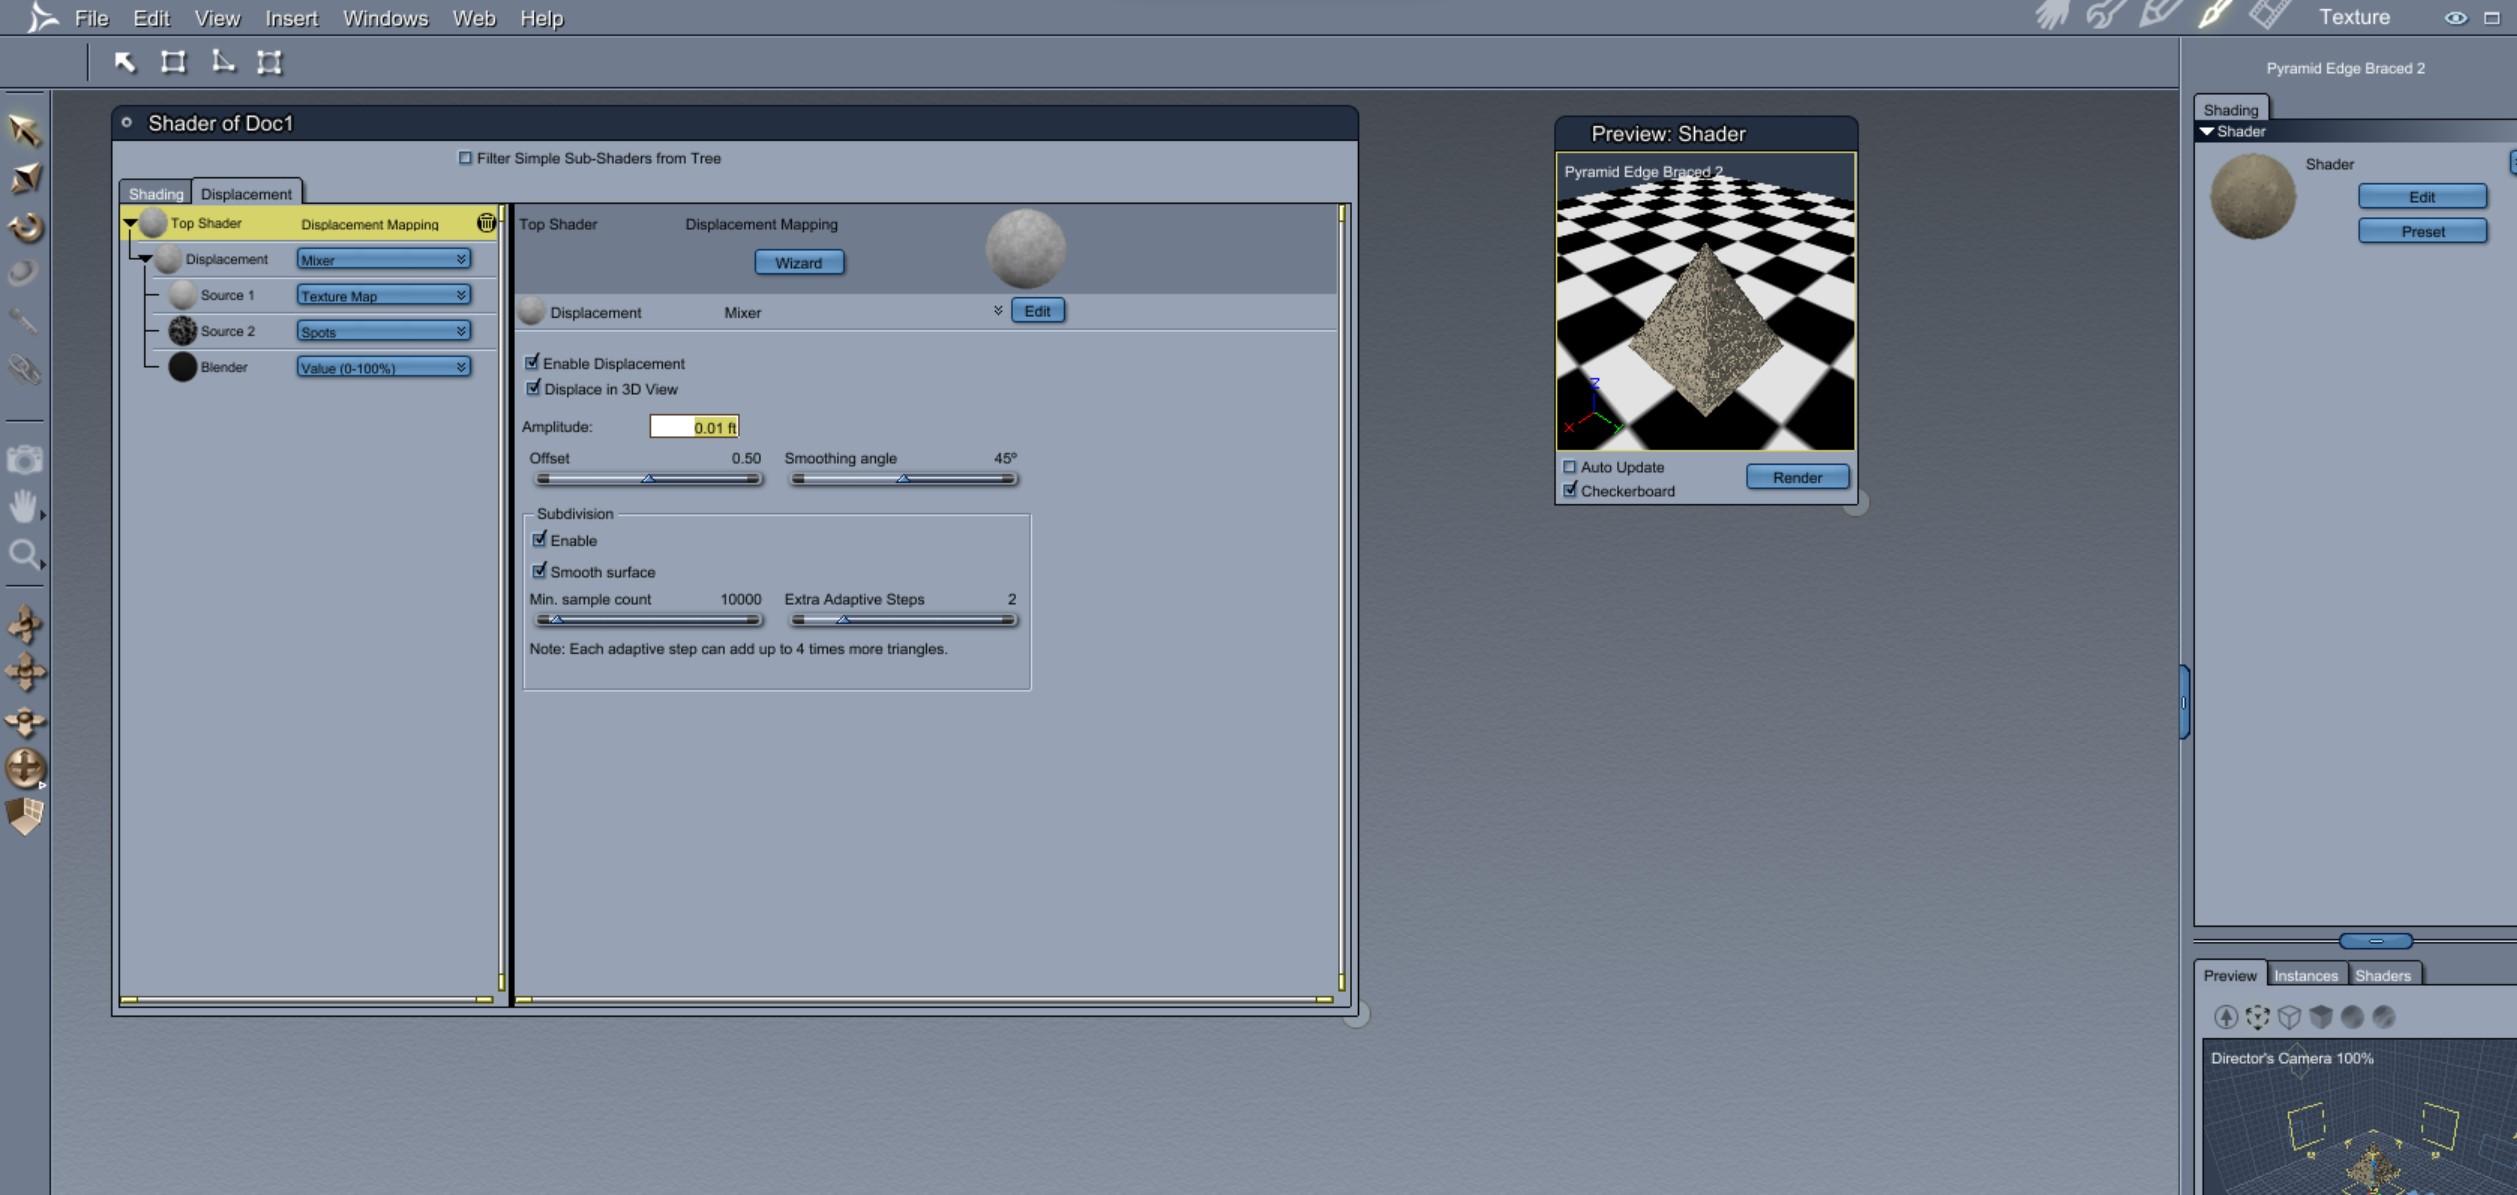Click the trash icon on Top Shader row
Screen dimensions: 2517x1195
[486, 223]
